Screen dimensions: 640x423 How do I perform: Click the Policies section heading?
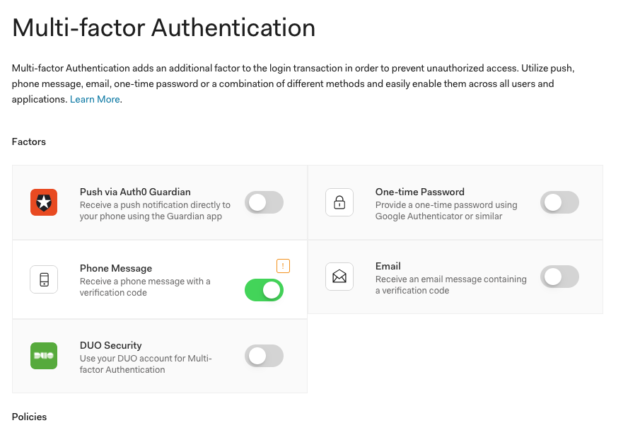[x=29, y=416]
